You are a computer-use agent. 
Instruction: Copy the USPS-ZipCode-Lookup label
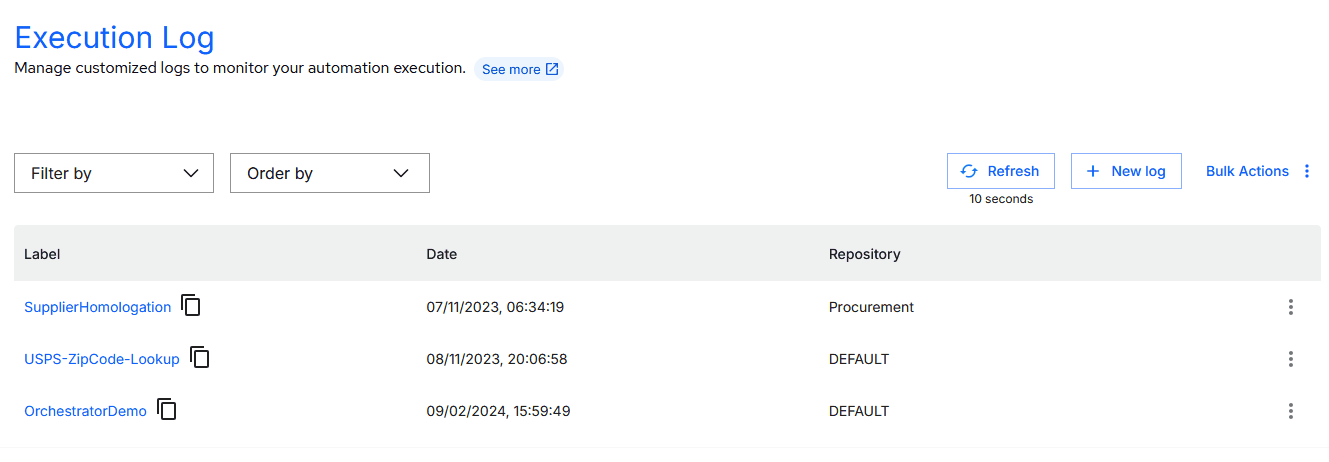(200, 357)
